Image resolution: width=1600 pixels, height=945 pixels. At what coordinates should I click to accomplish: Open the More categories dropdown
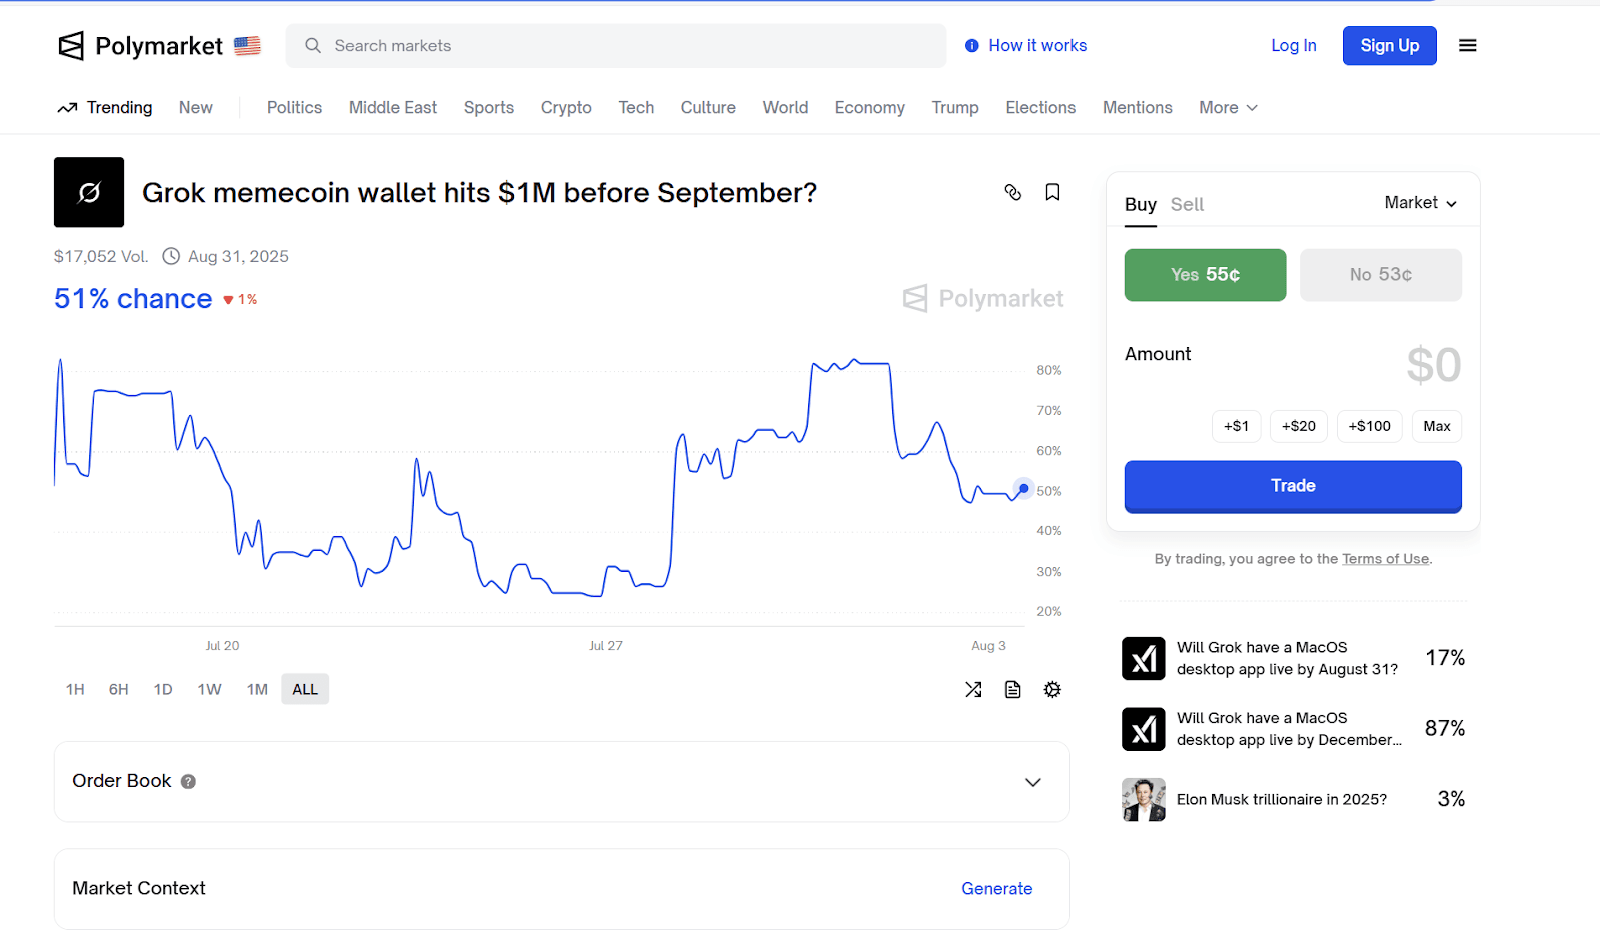1228,108
